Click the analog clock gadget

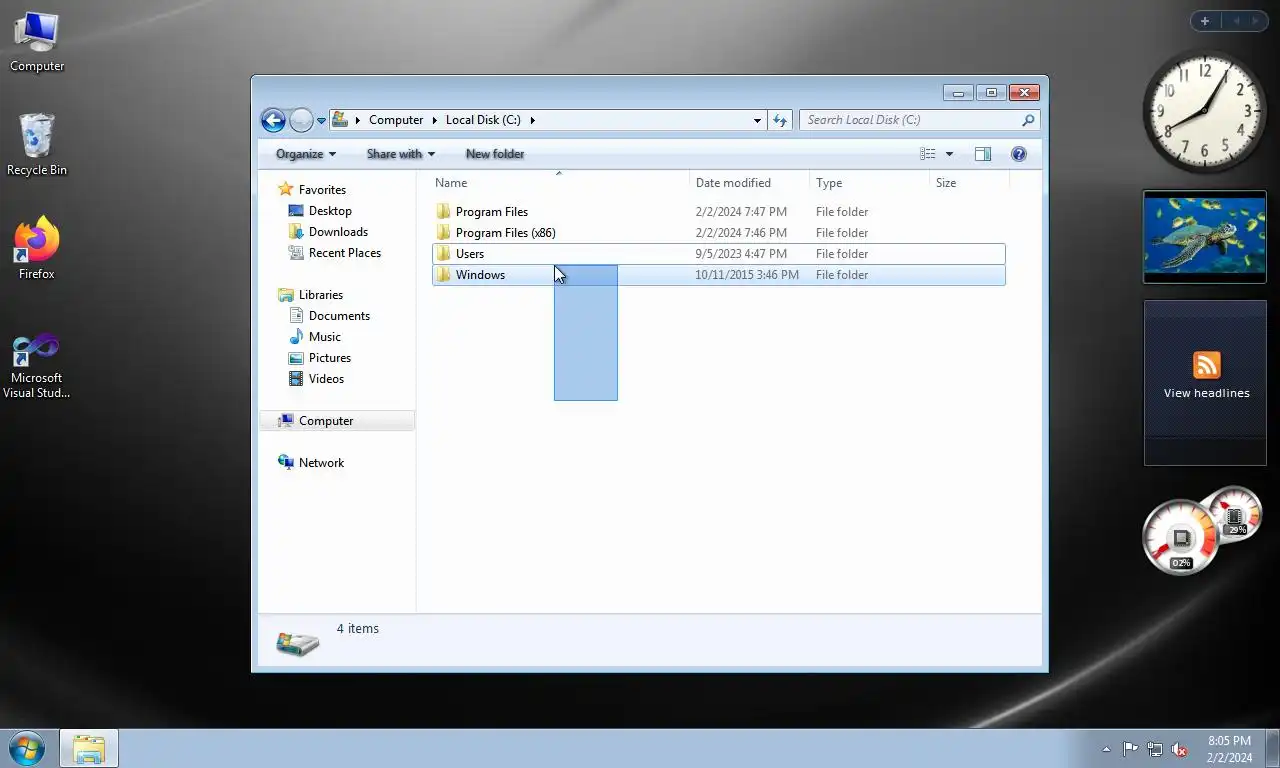pos(1204,112)
